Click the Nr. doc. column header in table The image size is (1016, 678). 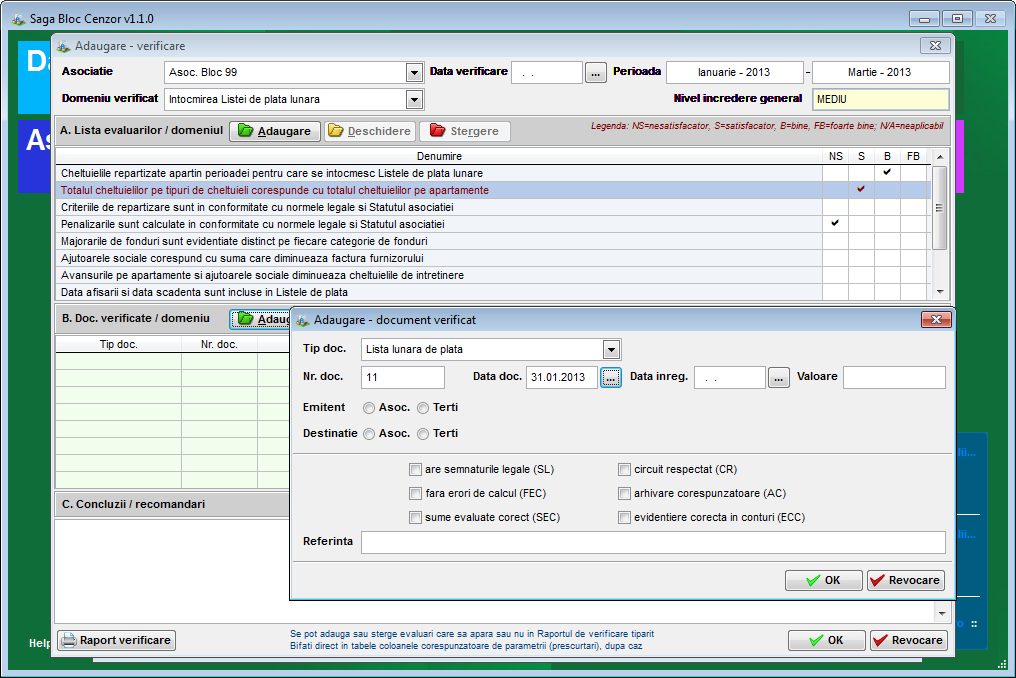[219, 344]
